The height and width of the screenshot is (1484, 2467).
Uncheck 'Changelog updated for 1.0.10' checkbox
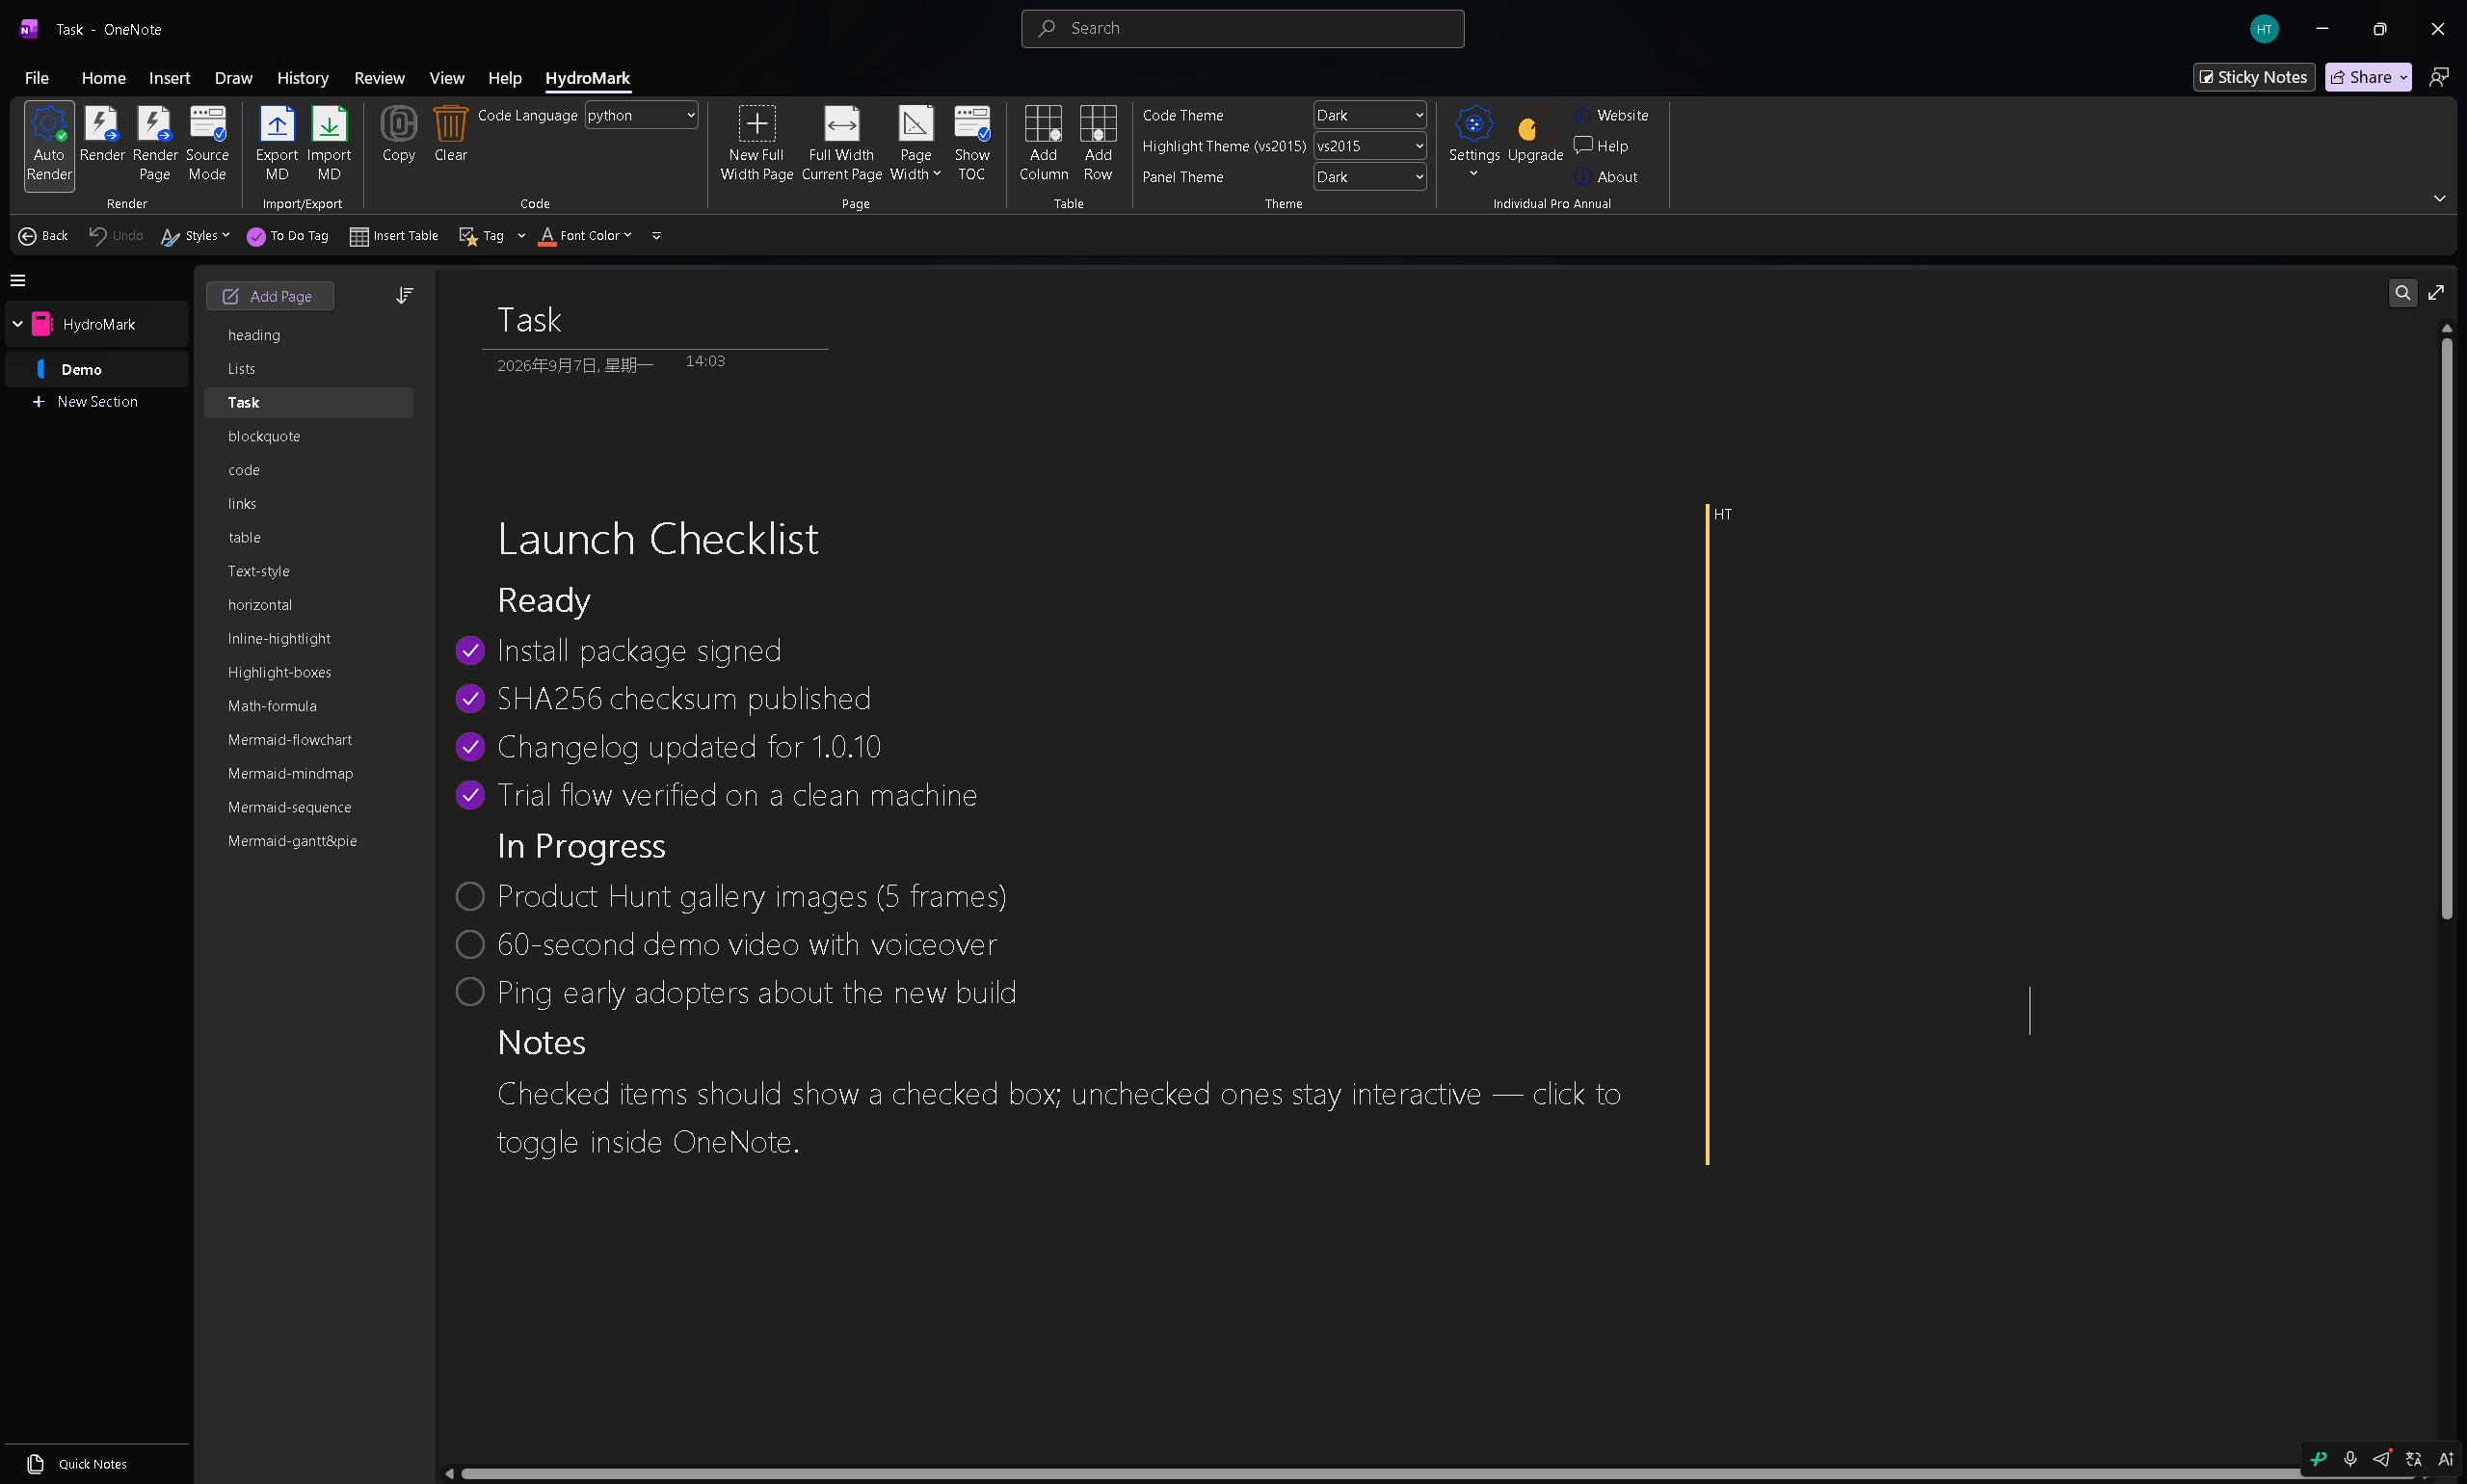(470, 747)
